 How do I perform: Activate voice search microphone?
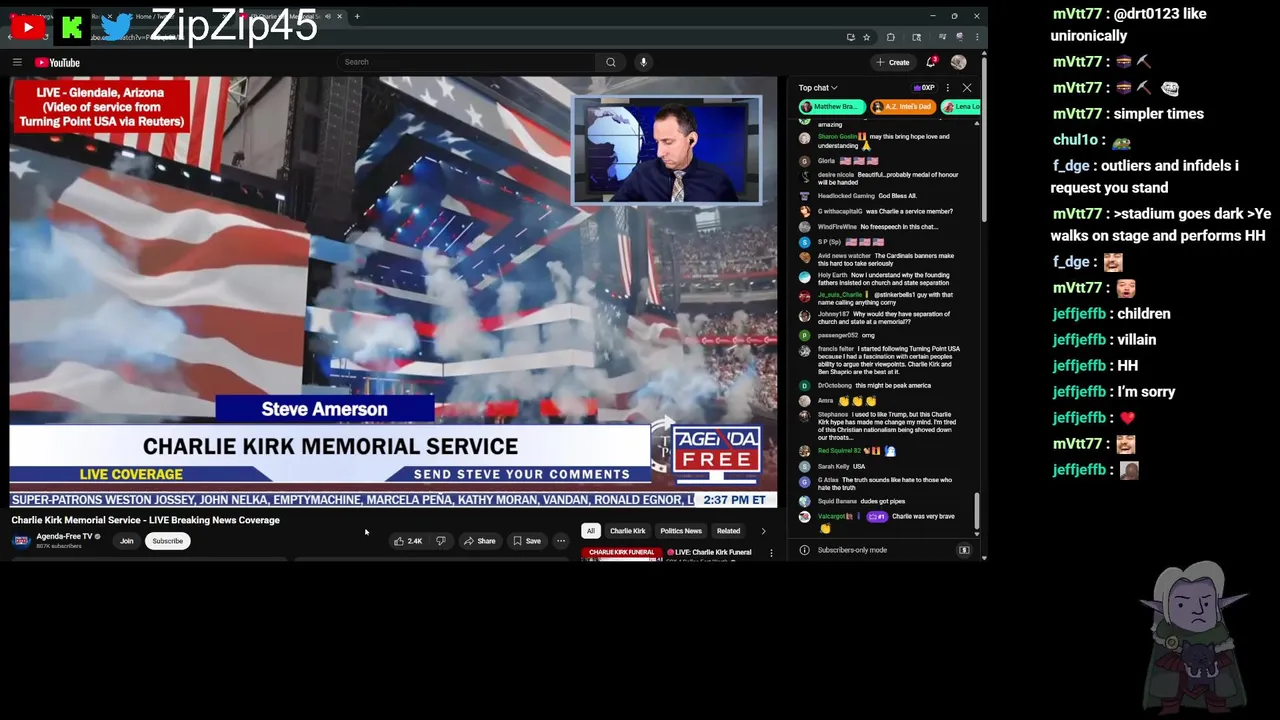pyautogui.click(x=643, y=62)
